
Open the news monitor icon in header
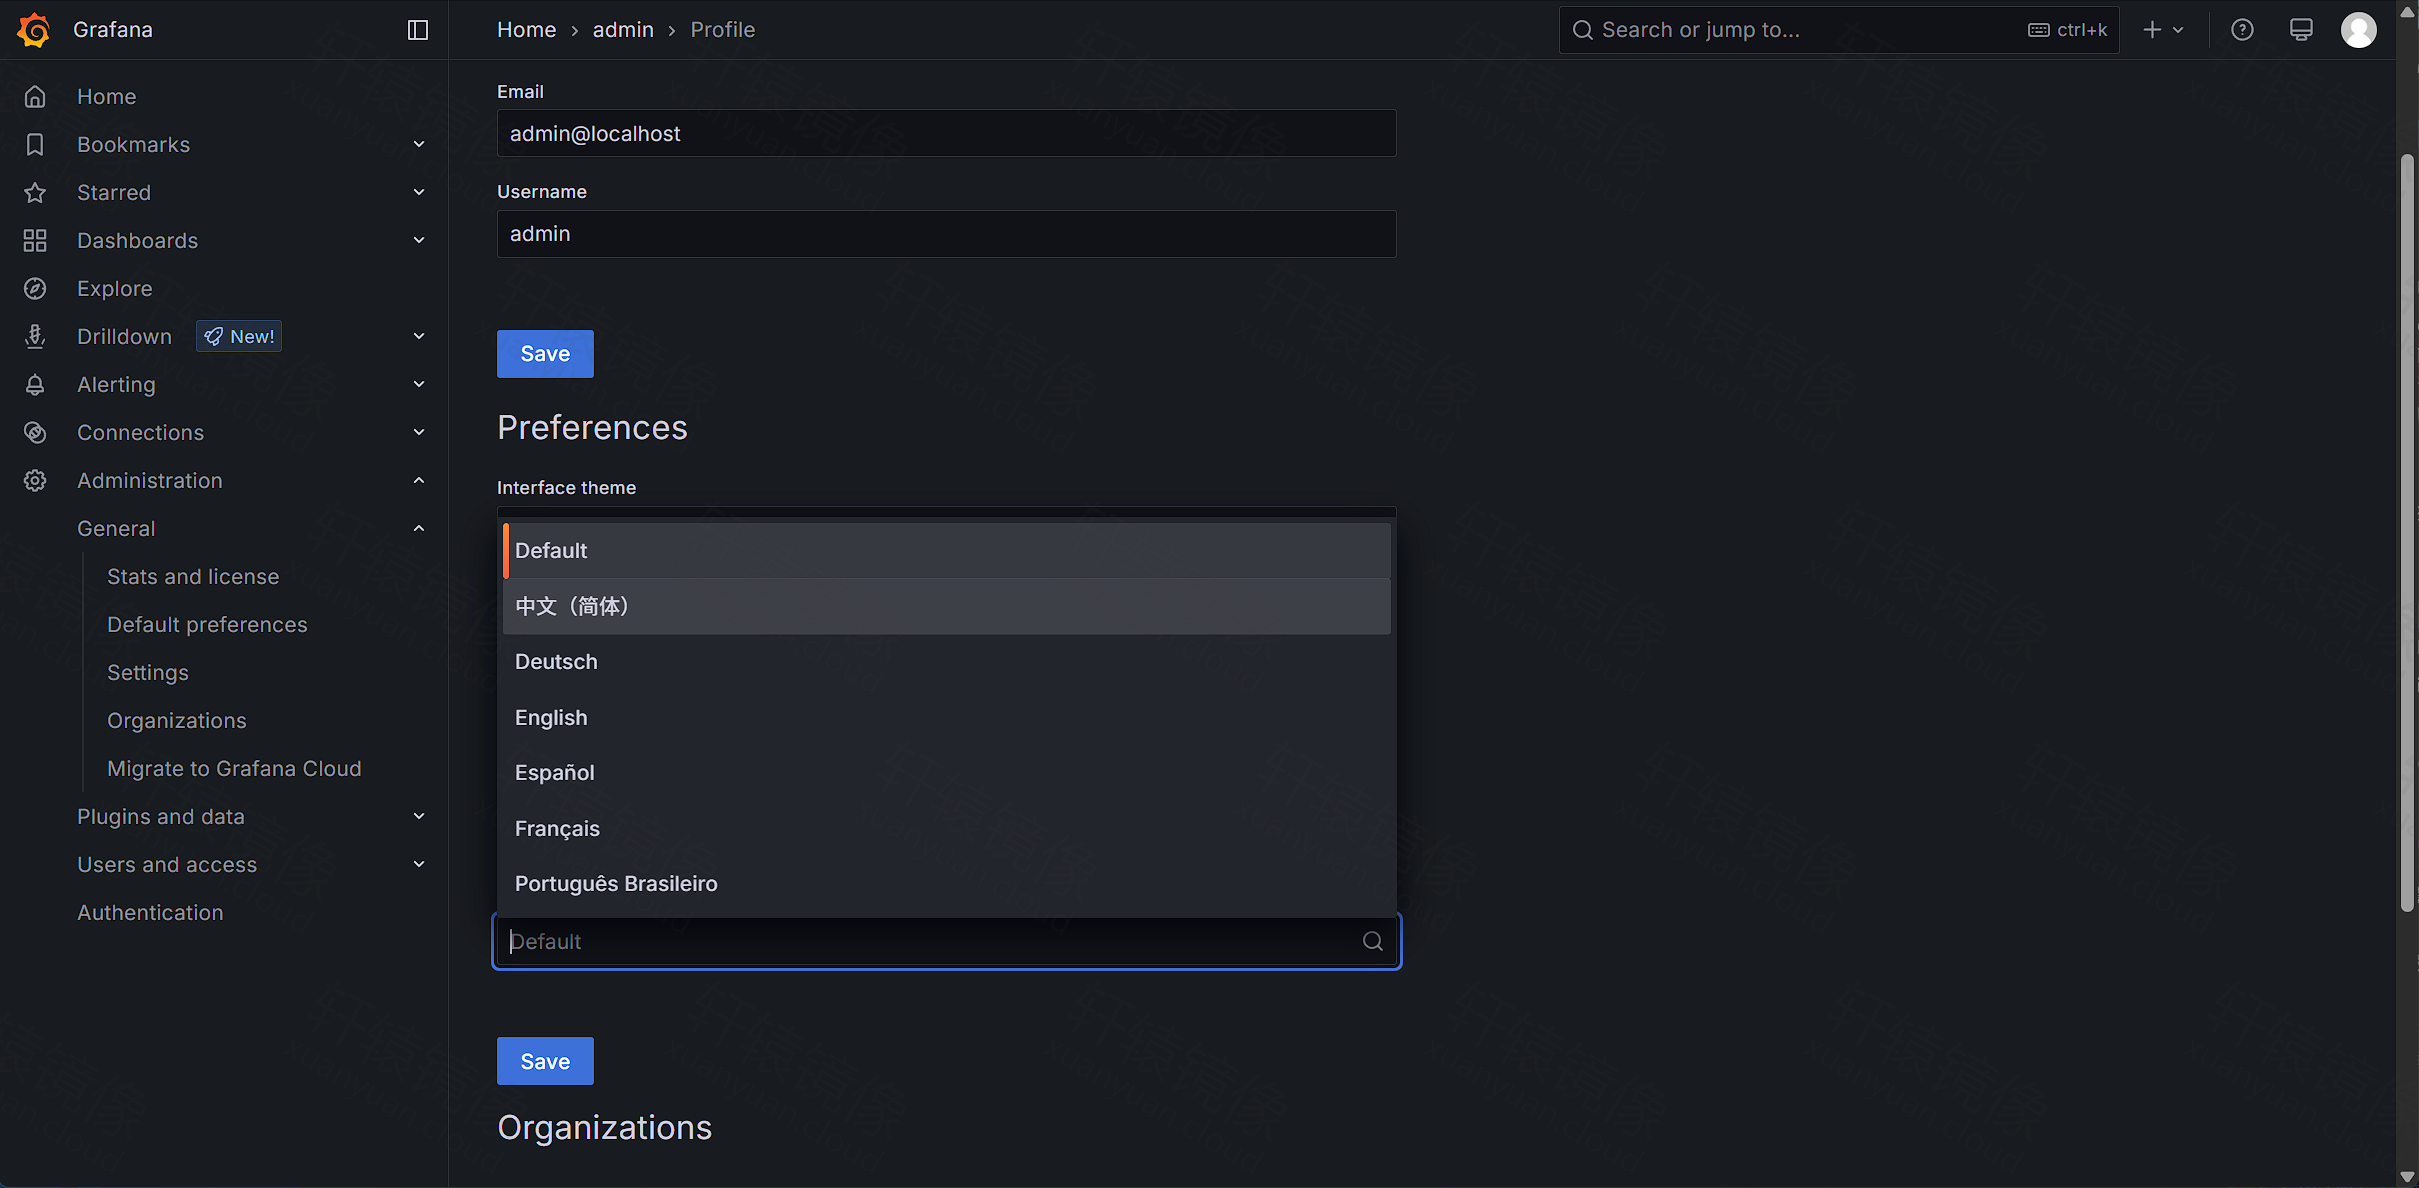point(2301,30)
